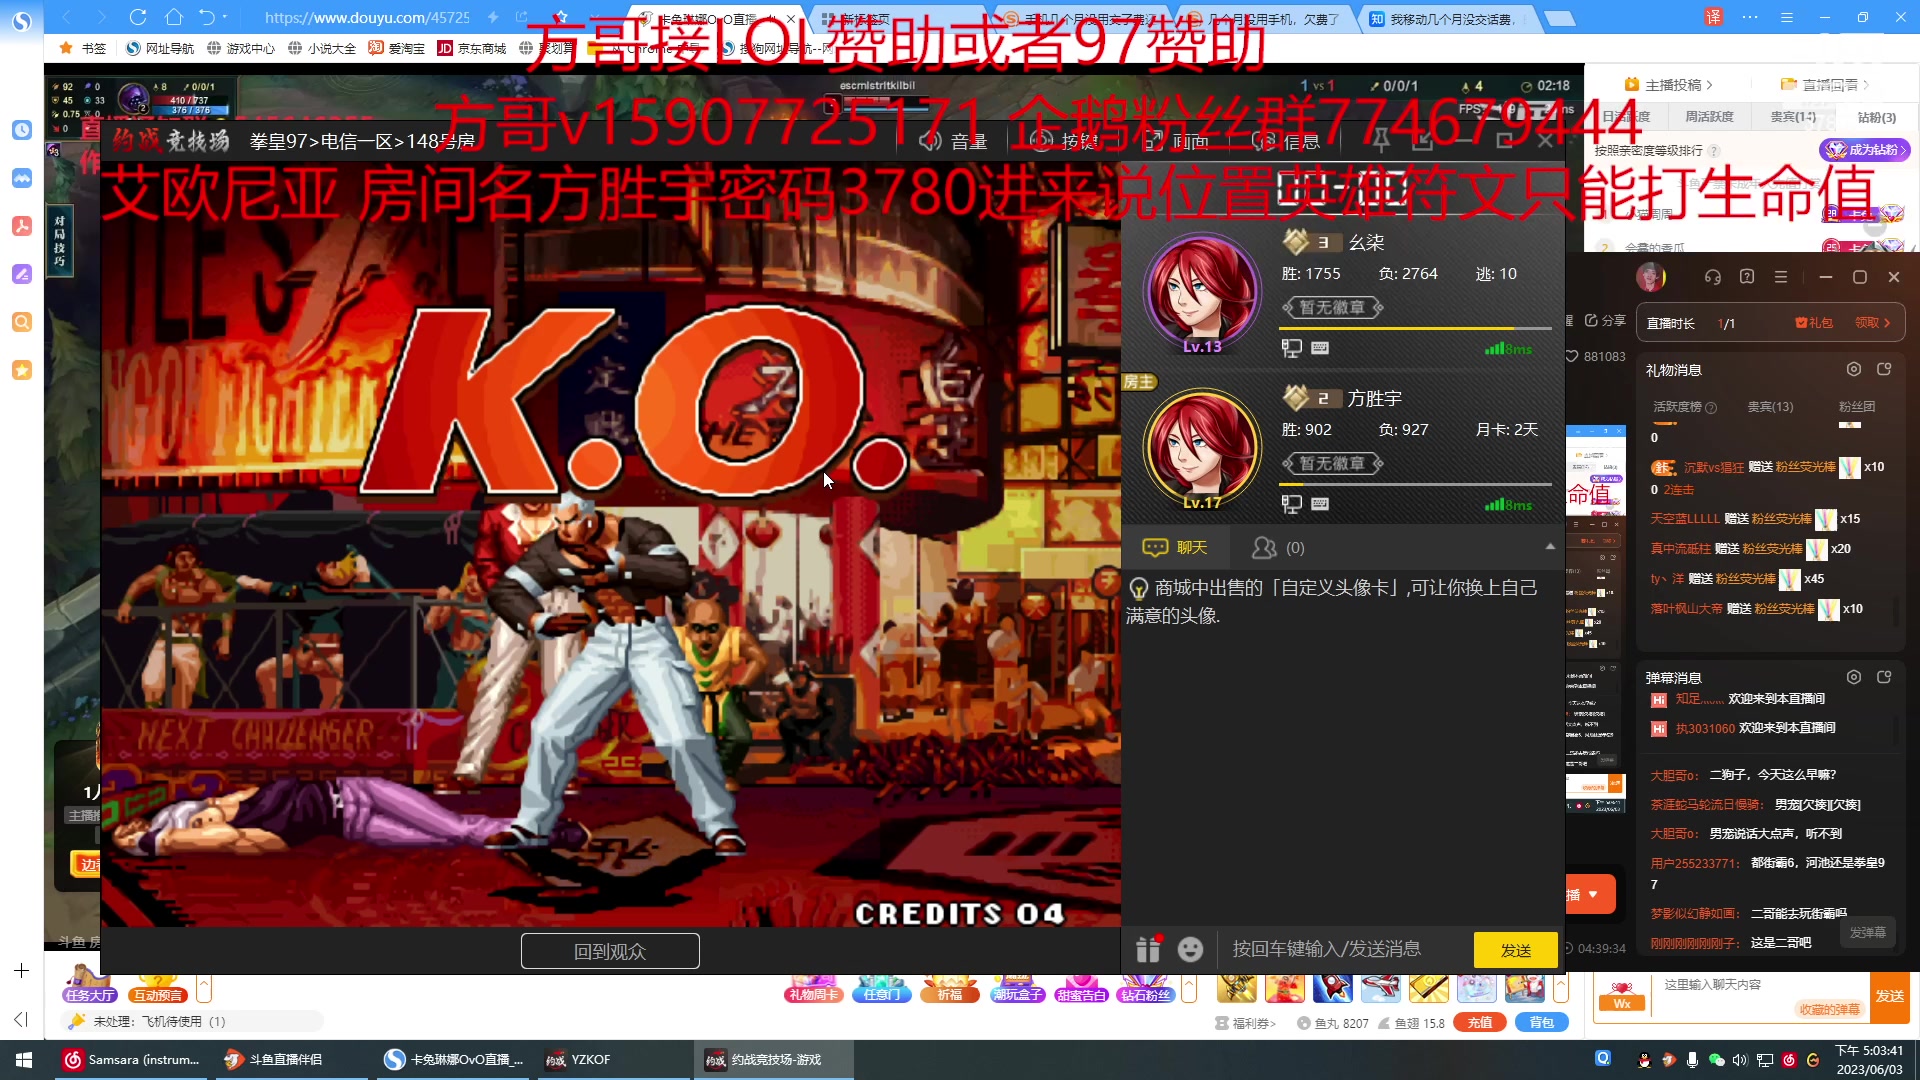This screenshot has width=1920, height=1080.
Task: Click the red translate icon in the browser title bar
Action: click(1713, 17)
